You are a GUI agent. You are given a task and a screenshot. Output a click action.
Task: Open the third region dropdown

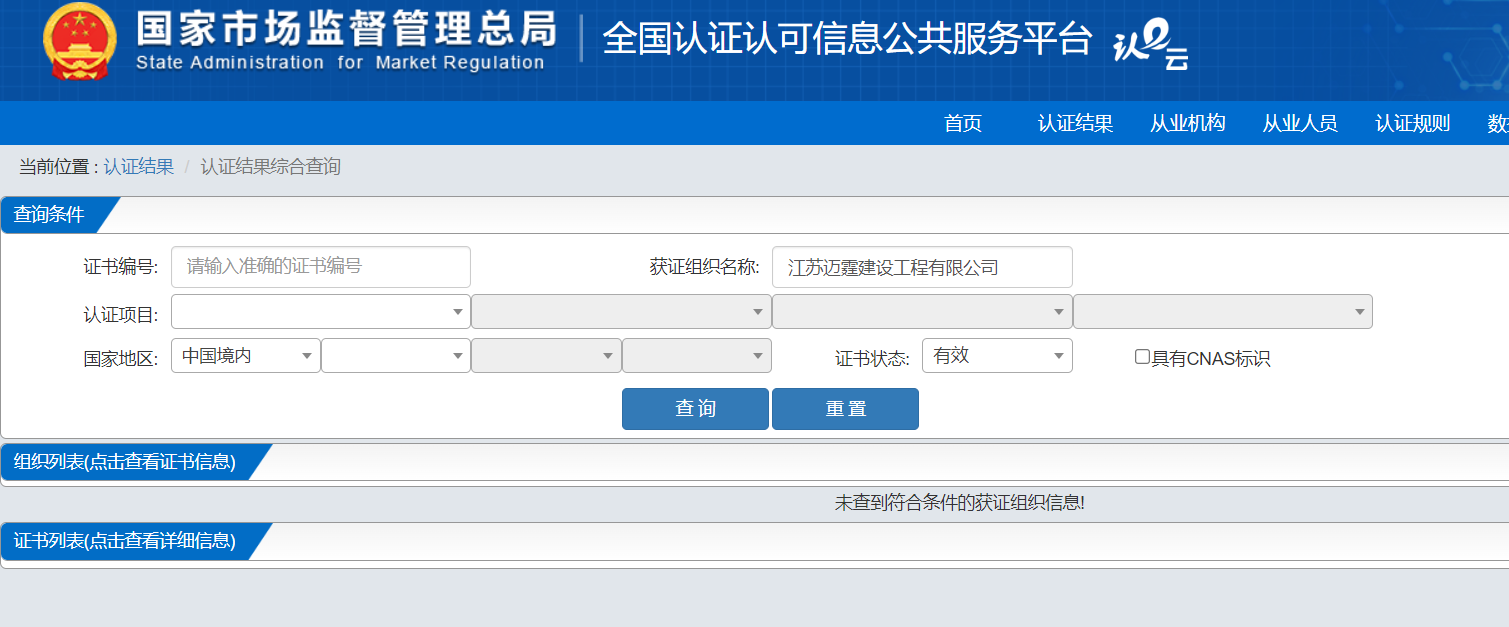point(546,356)
